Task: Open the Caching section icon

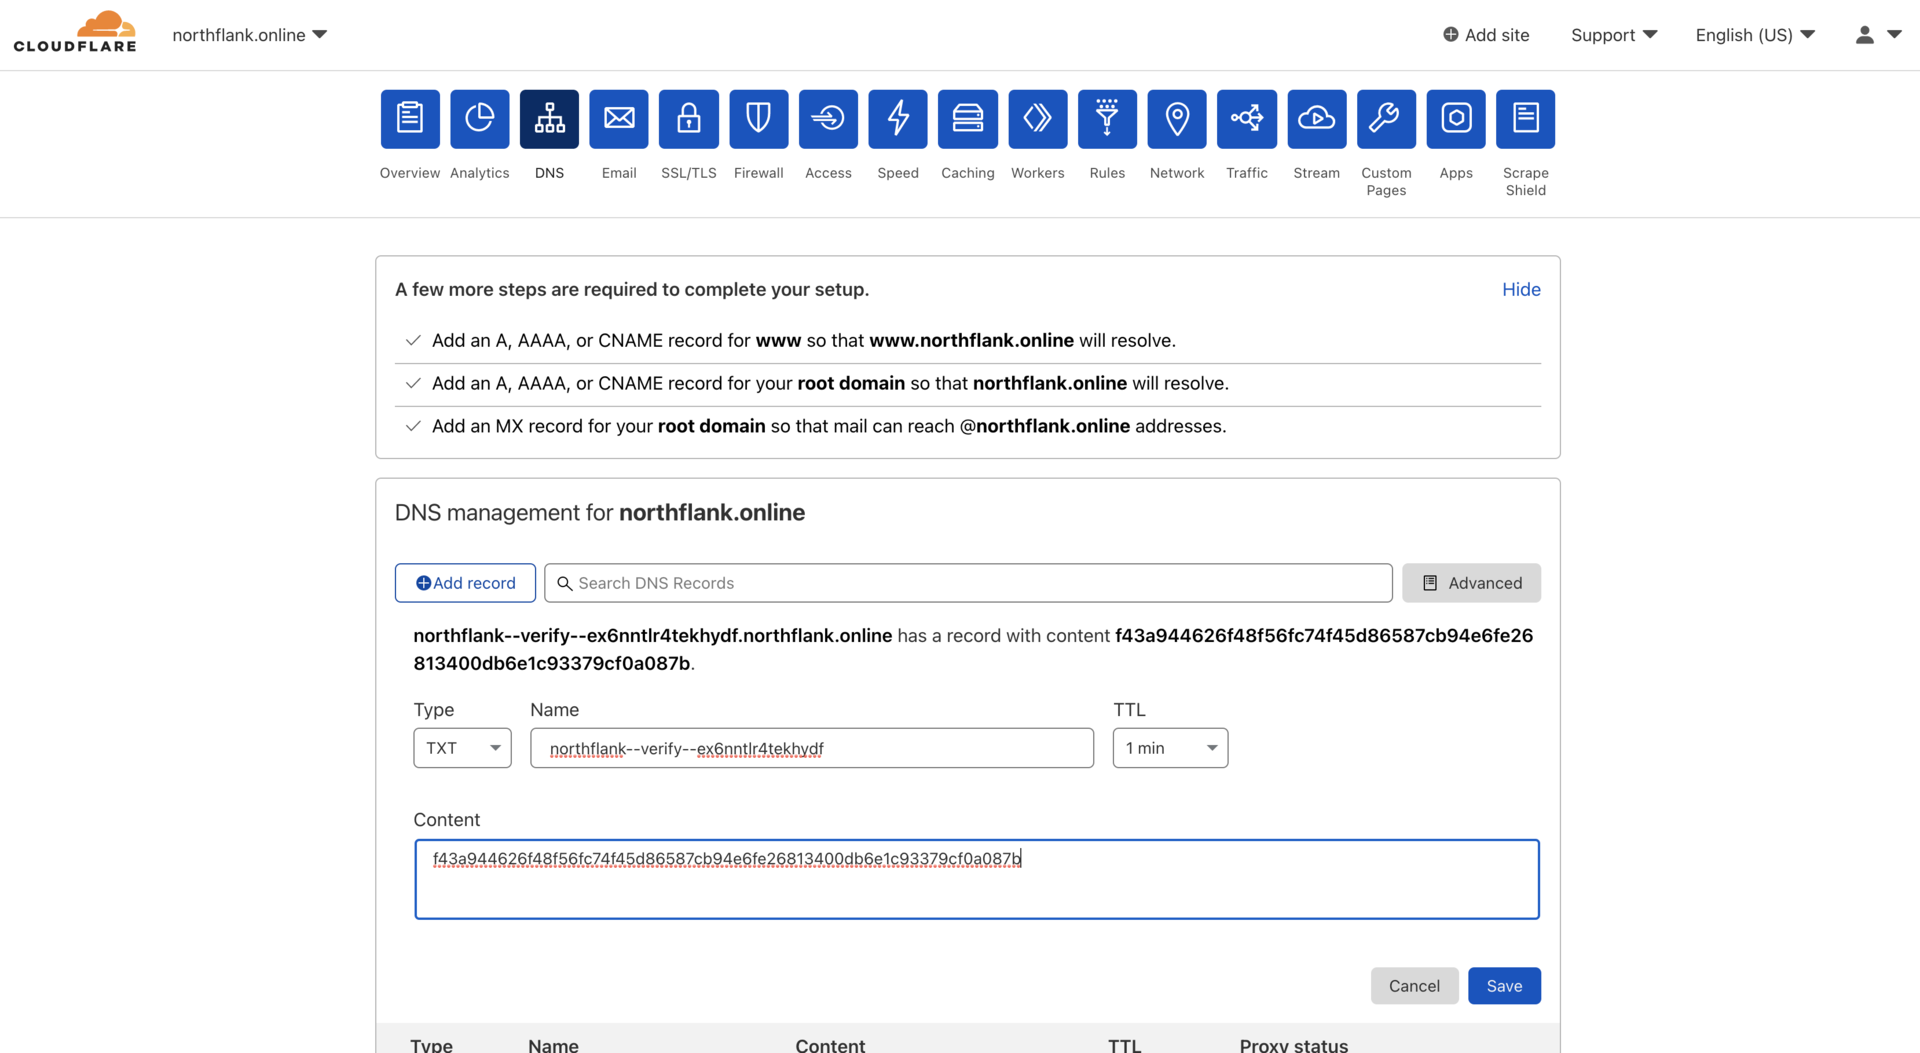Action: click(x=968, y=119)
